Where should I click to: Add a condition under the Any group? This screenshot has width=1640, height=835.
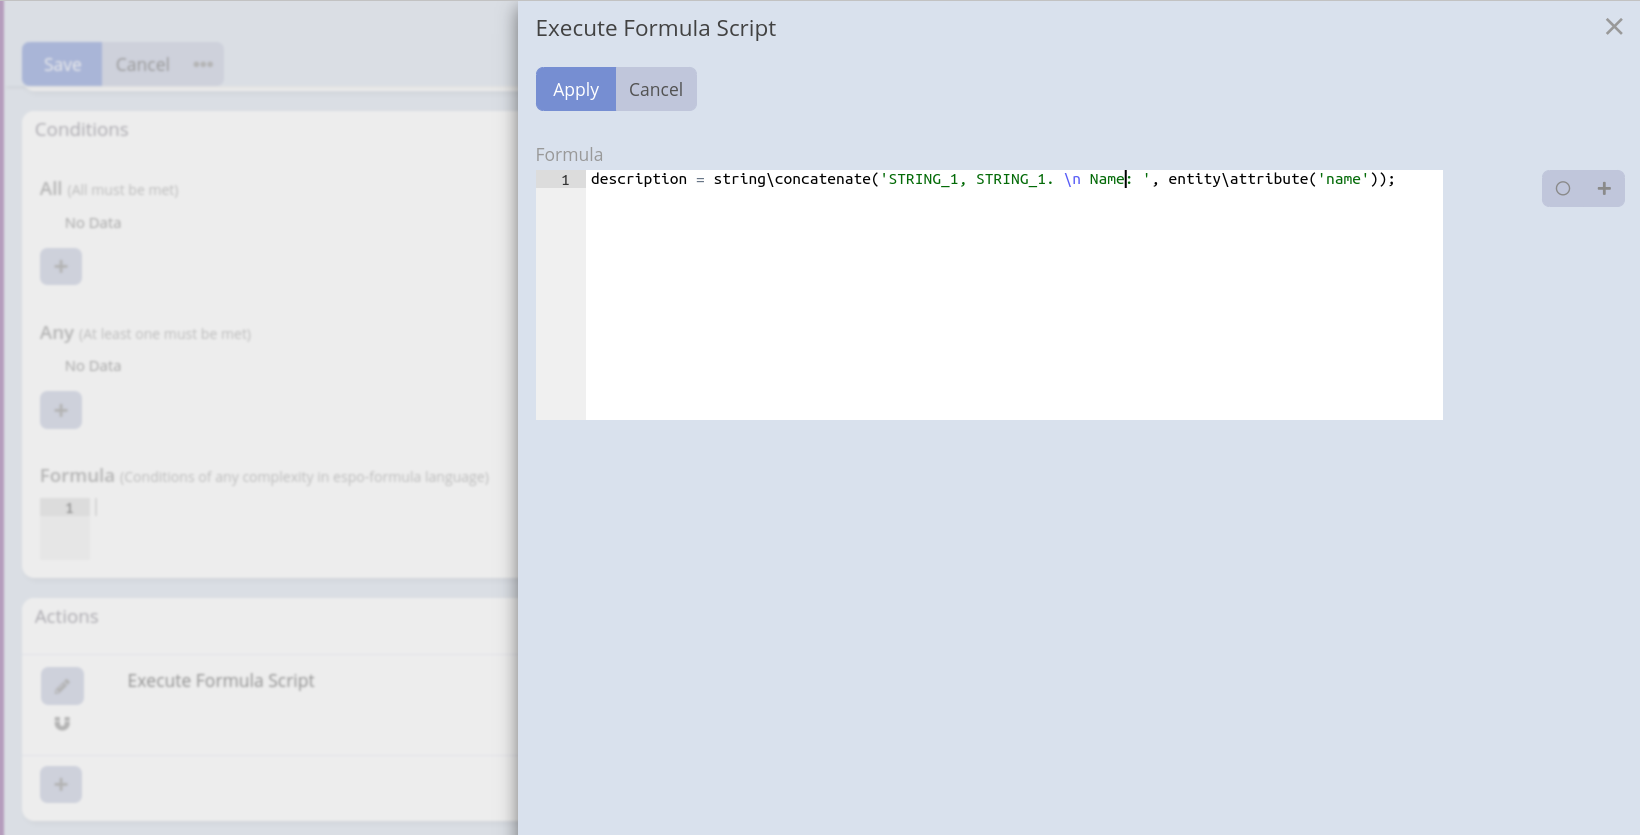pyautogui.click(x=61, y=410)
